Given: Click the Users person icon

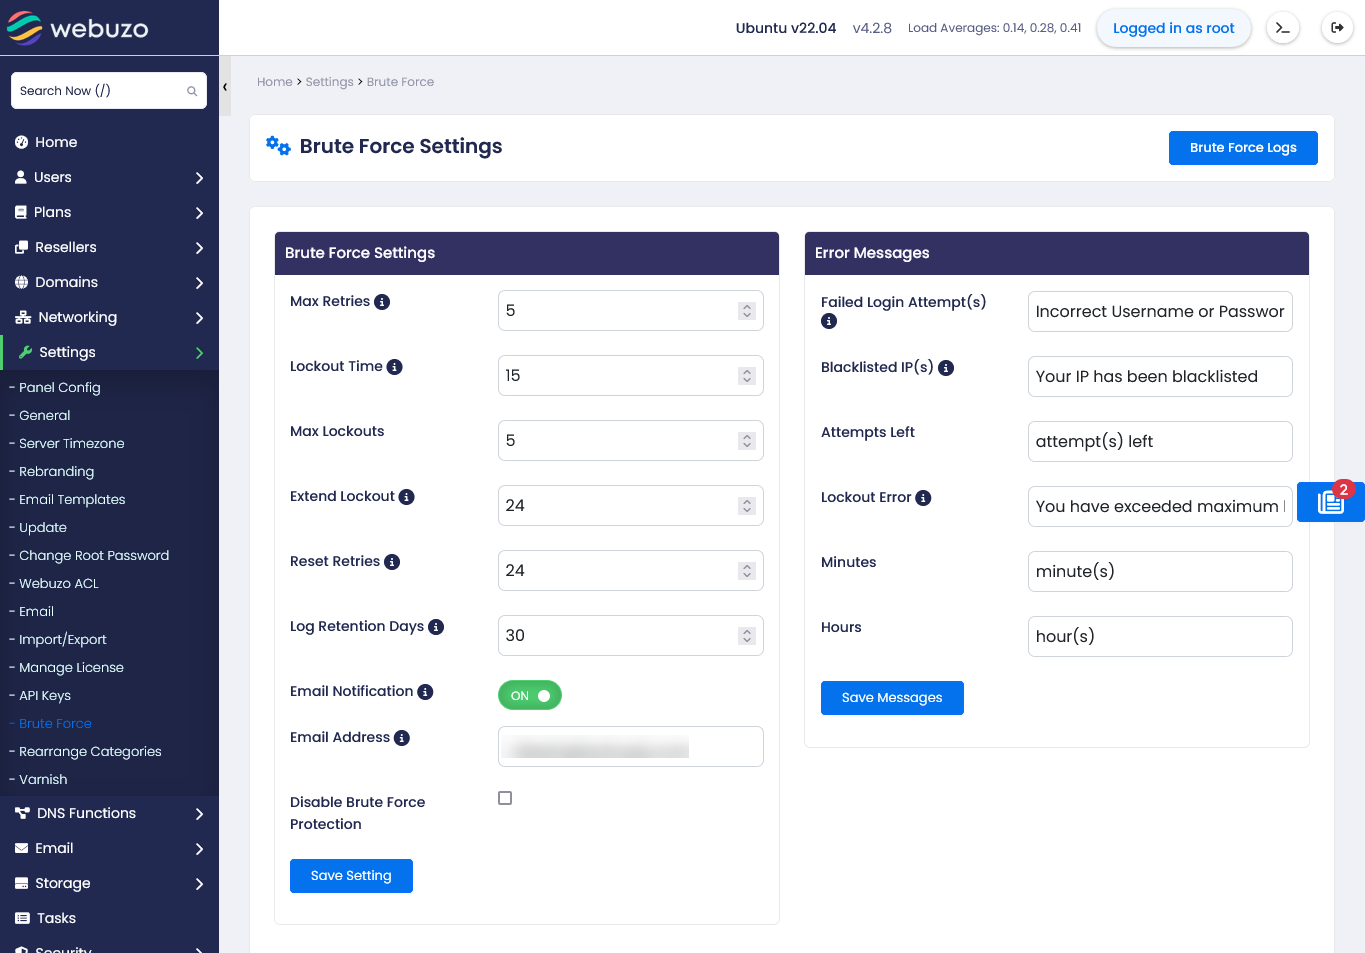Looking at the screenshot, I should pos(21,177).
